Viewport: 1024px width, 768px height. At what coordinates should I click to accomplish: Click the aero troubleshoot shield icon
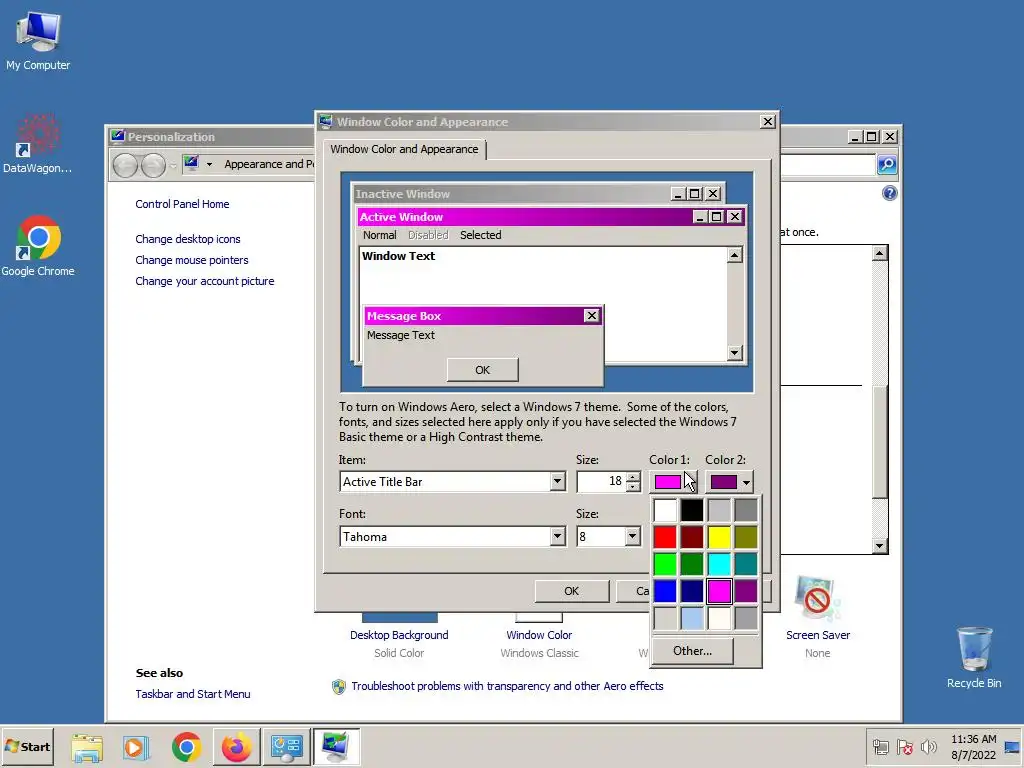coord(338,686)
